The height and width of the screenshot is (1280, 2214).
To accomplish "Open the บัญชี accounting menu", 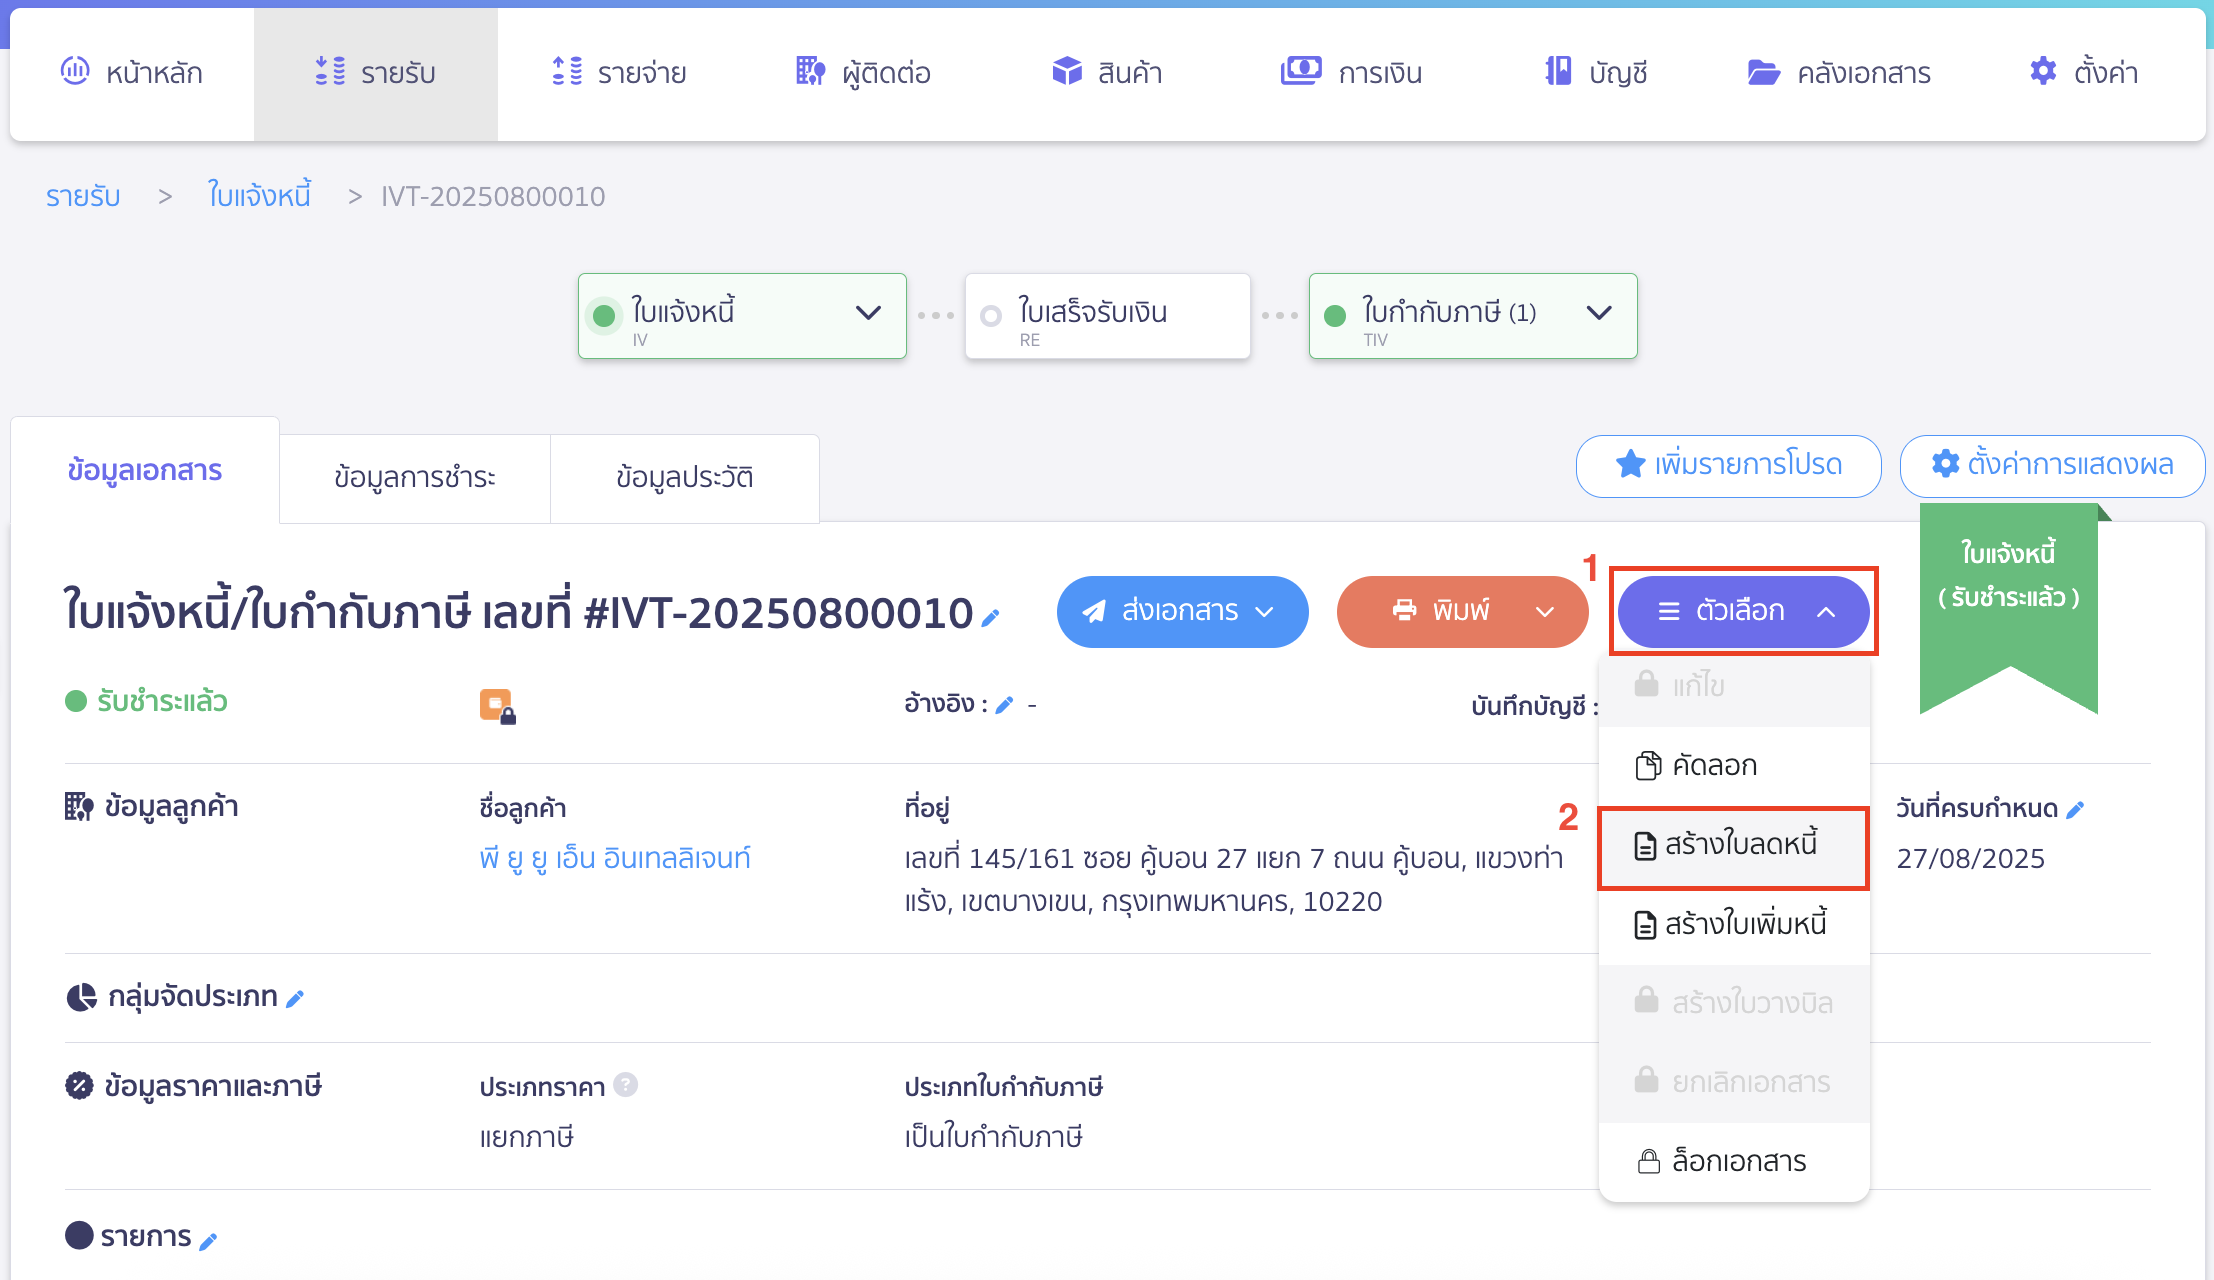I will [1596, 73].
